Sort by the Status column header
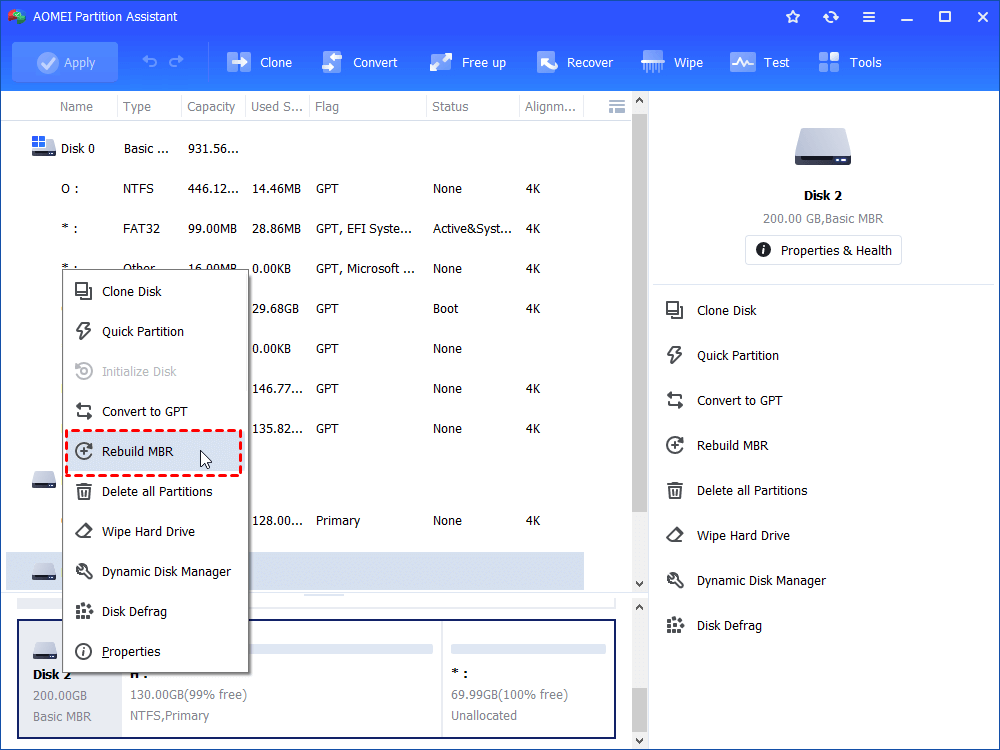Screen dimensions: 1000x750 [x=450, y=107]
